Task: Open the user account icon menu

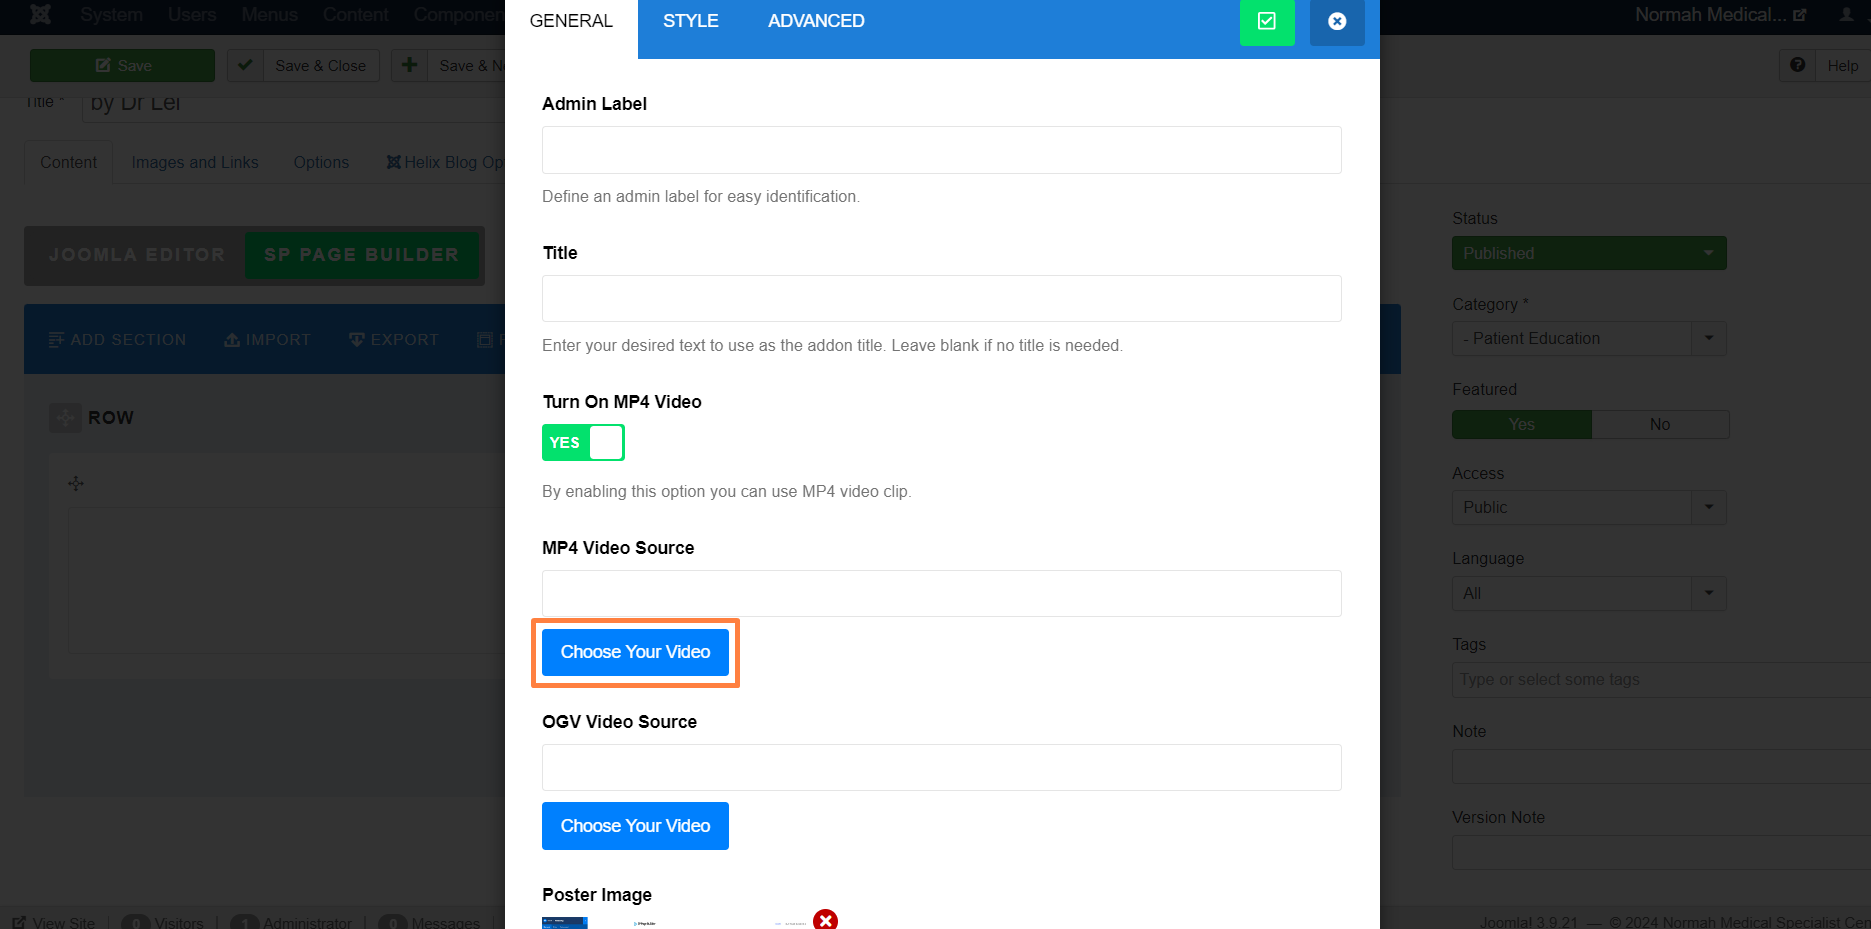Action: coord(1846,15)
